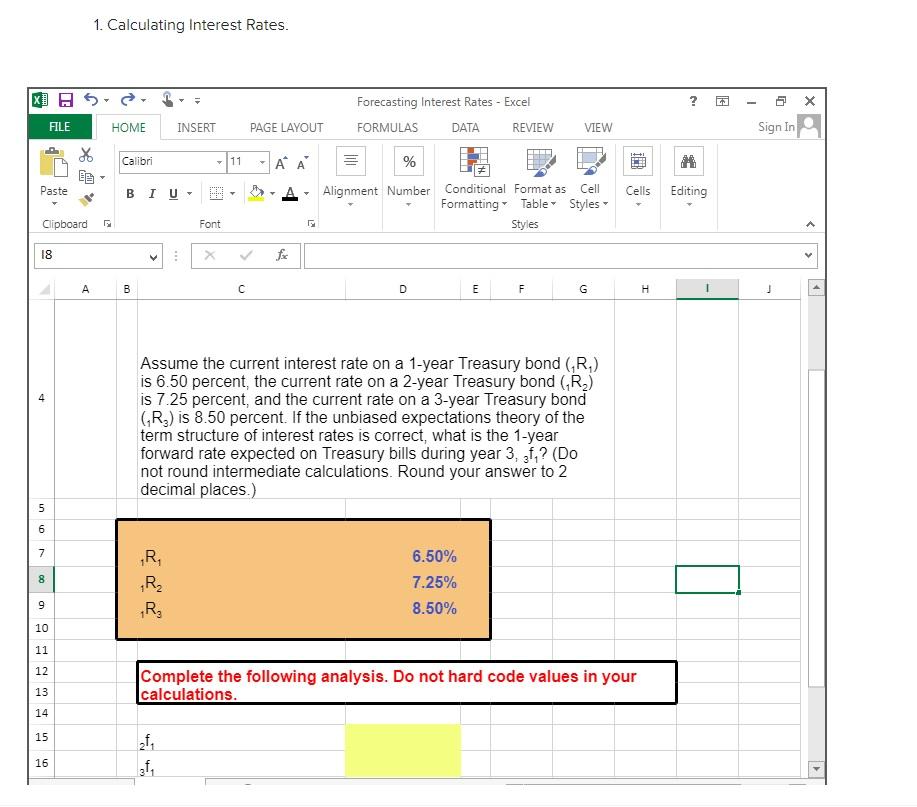Click the Number percent icon
The width and height of the screenshot is (917, 807).
(x=409, y=161)
